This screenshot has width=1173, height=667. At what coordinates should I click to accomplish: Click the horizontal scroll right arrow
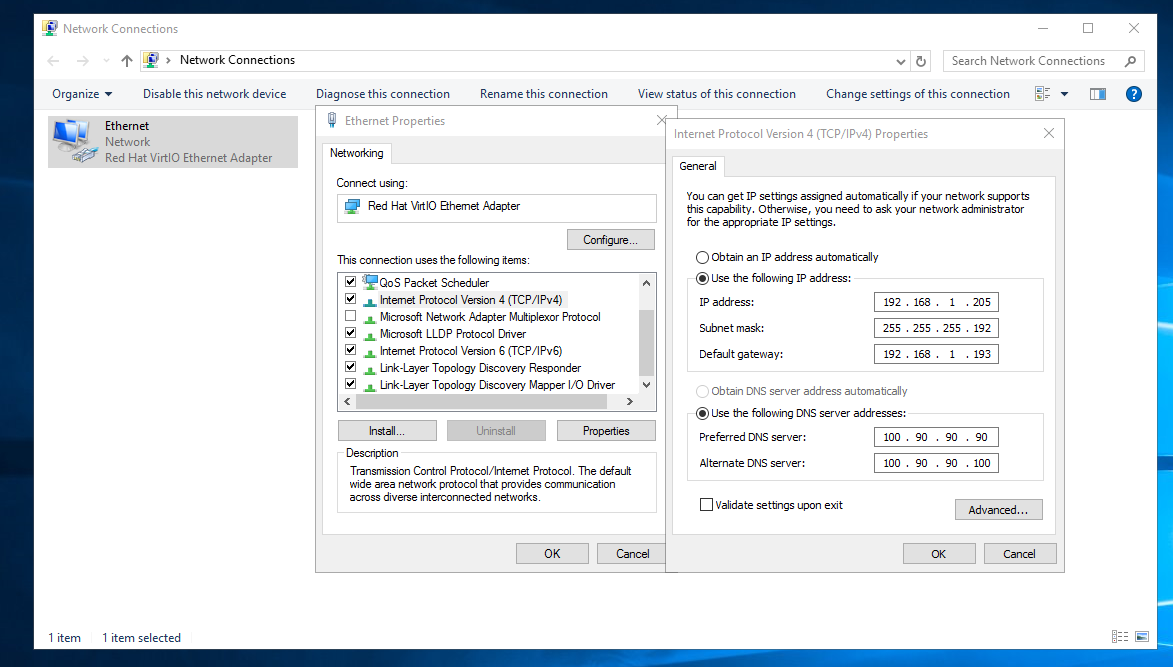(630, 402)
